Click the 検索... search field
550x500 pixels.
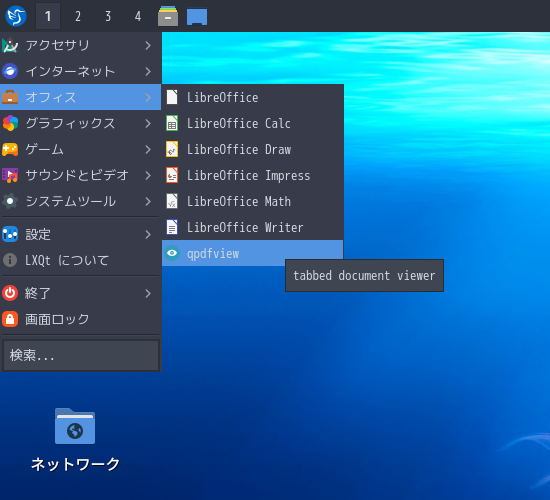[81, 355]
